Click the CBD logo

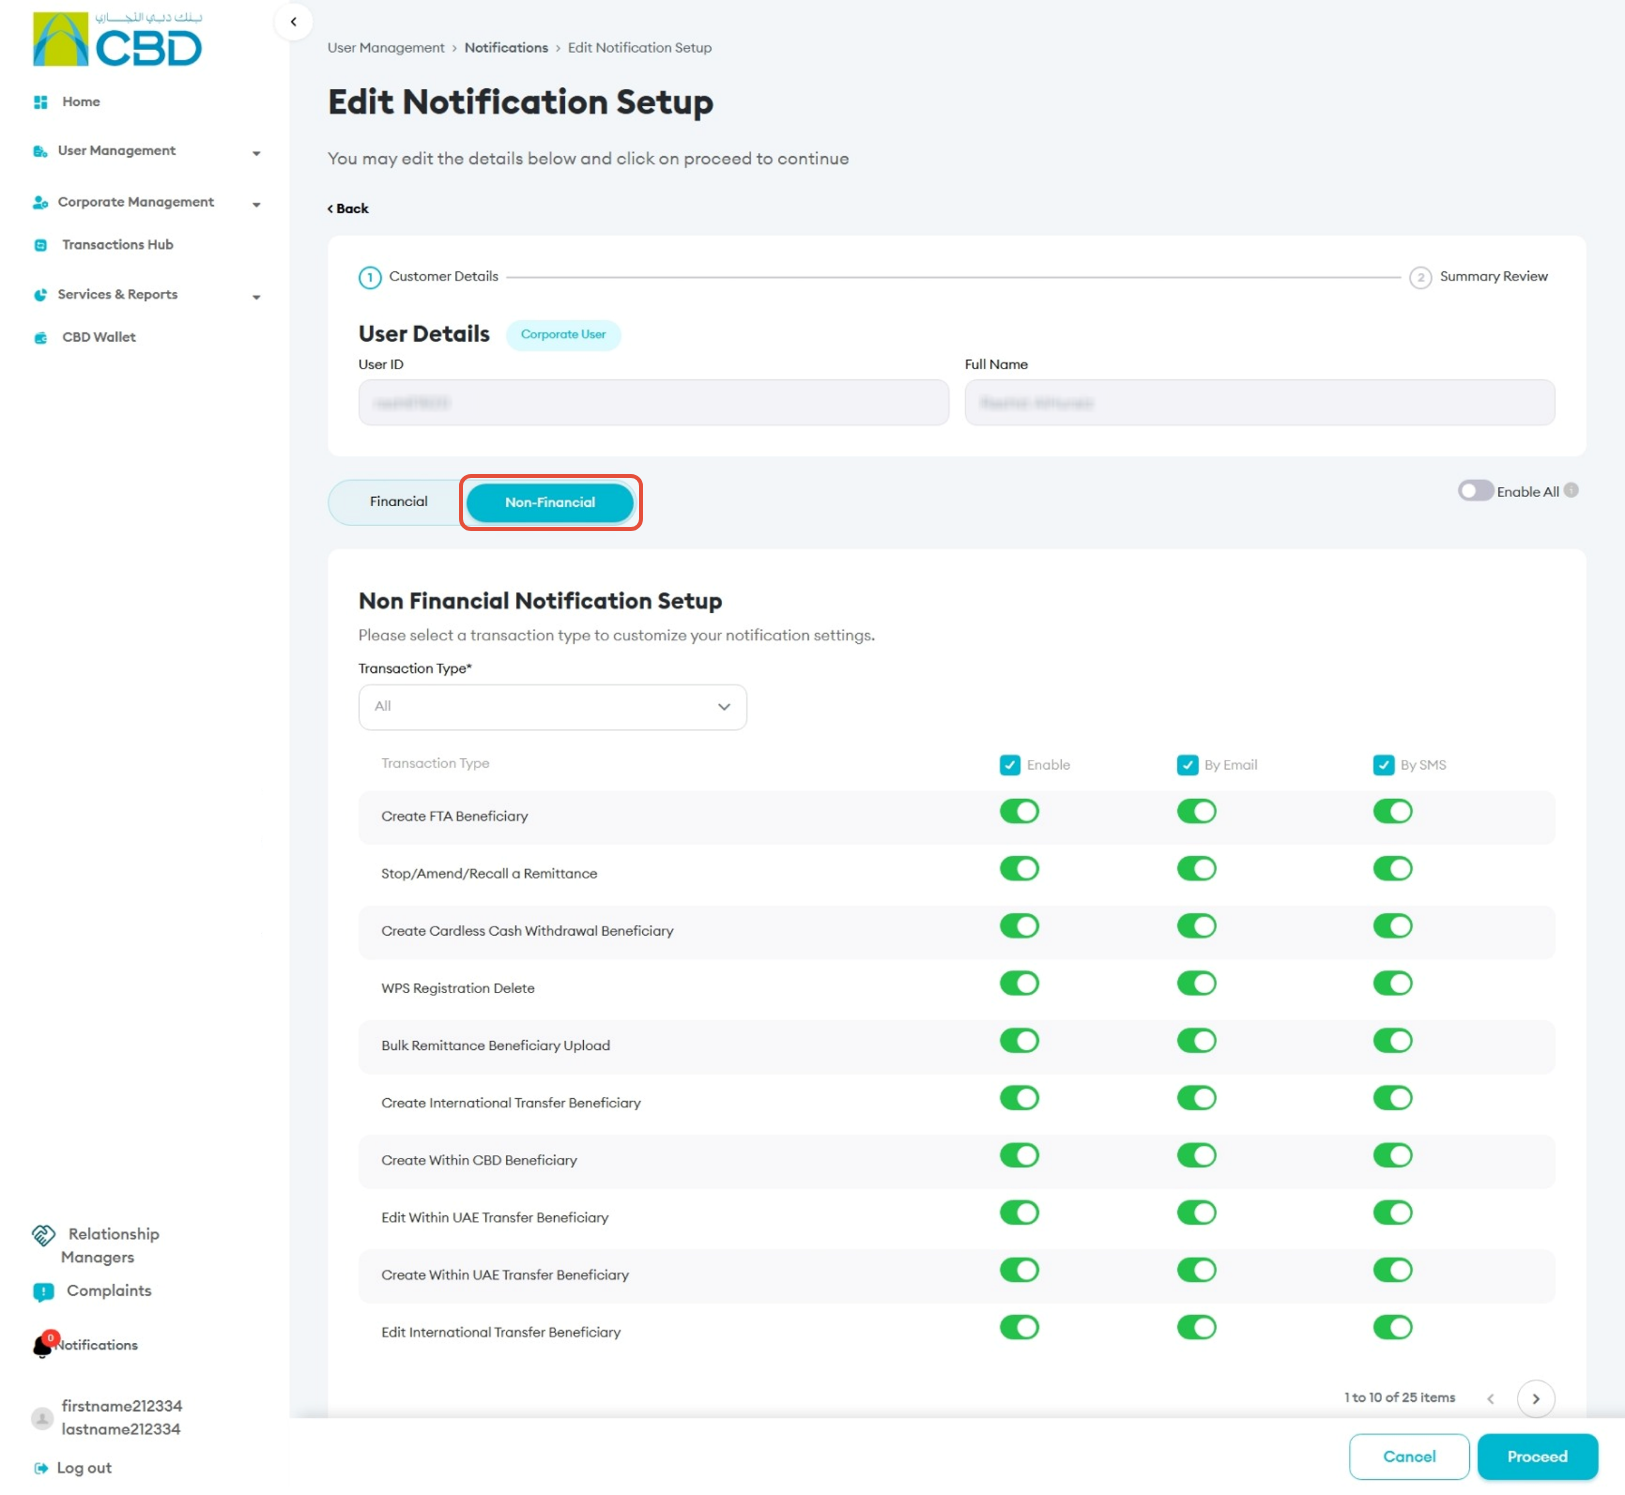[117, 40]
